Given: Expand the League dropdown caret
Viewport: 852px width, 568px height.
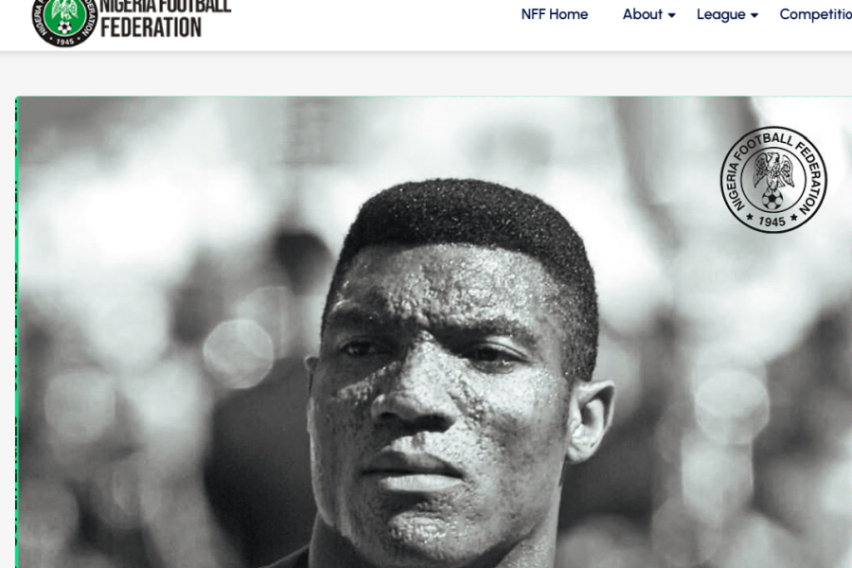Looking at the screenshot, I should coord(754,16).
